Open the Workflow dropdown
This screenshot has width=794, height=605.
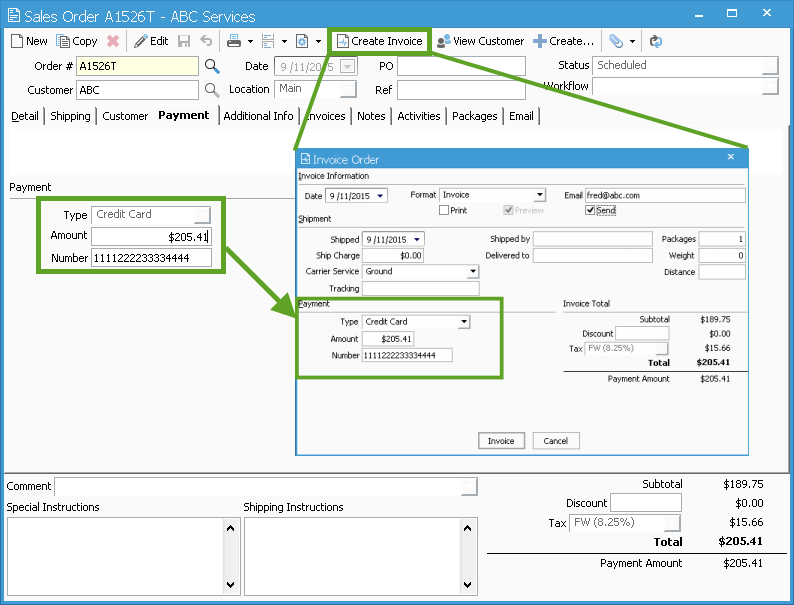click(x=770, y=87)
